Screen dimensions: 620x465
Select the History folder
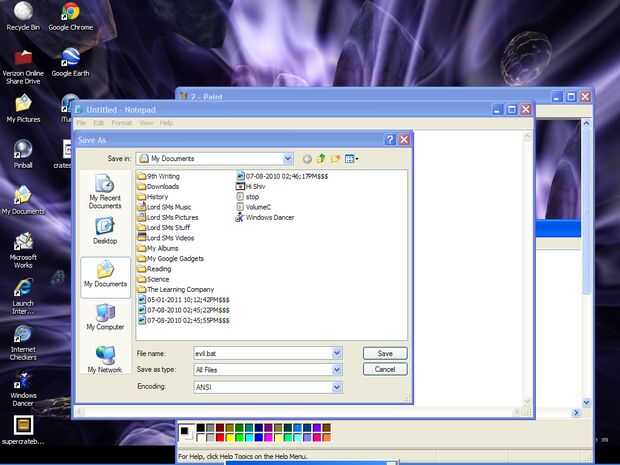(x=153, y=197)
